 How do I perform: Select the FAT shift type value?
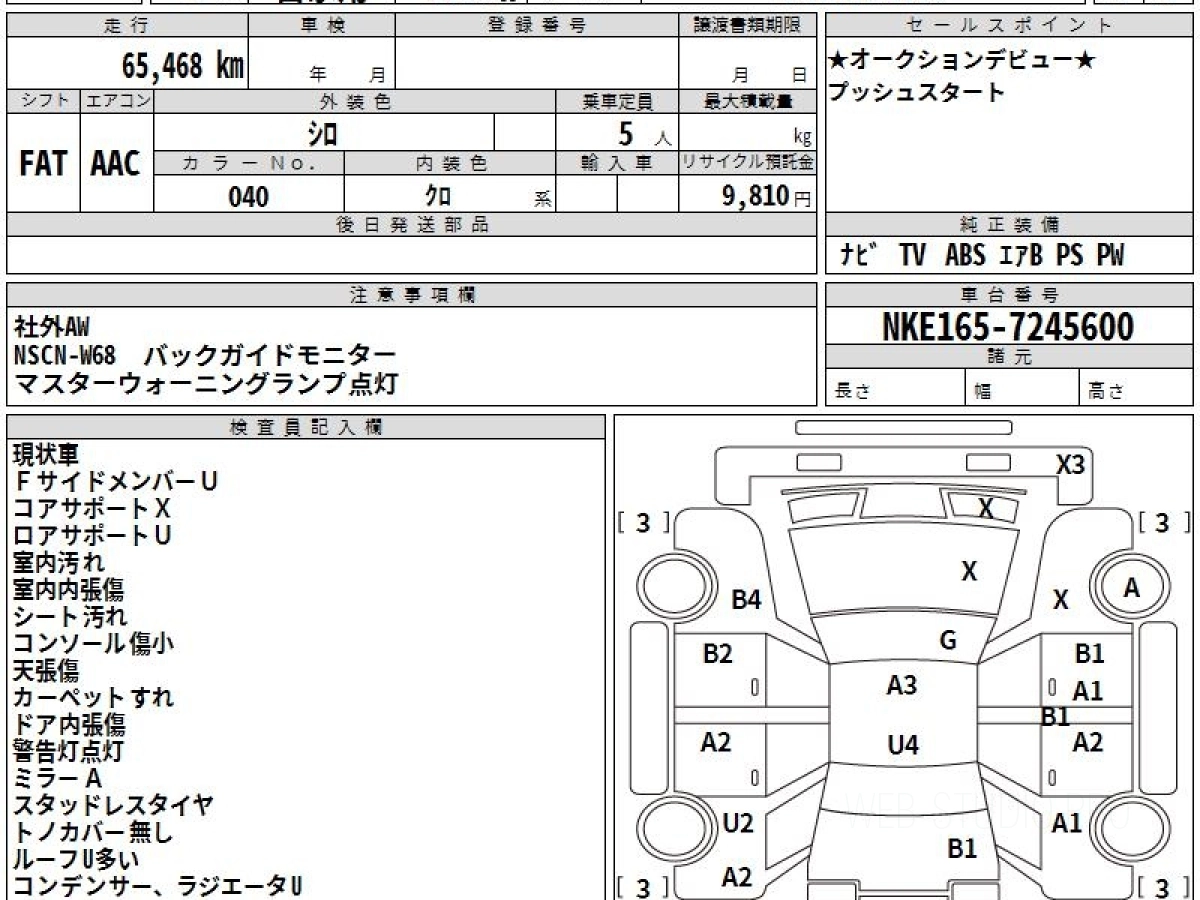tap(43, 164)
